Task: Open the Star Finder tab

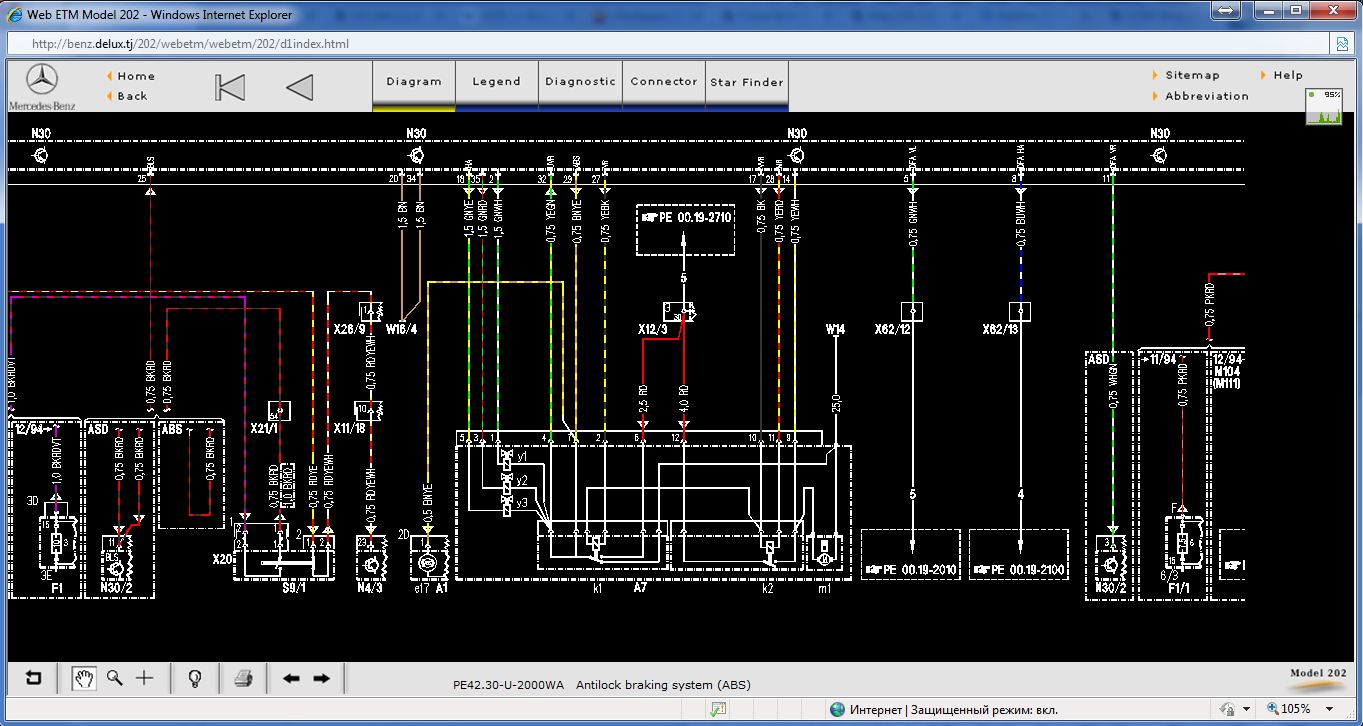Action: [747, 82]
